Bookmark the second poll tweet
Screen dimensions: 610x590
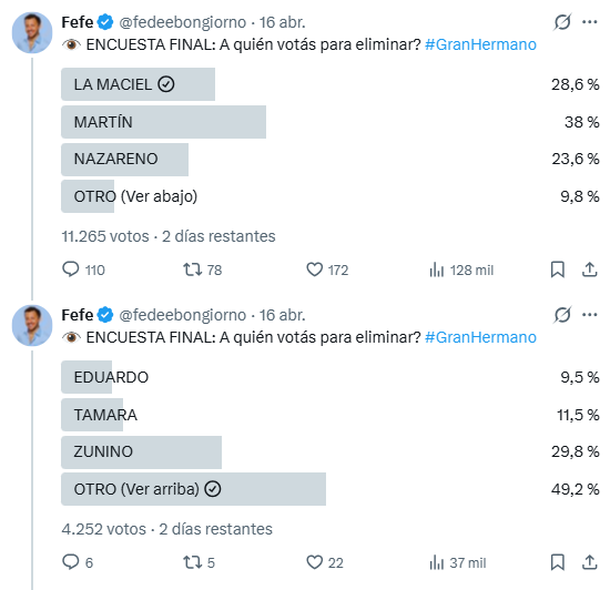coord(558,563)
